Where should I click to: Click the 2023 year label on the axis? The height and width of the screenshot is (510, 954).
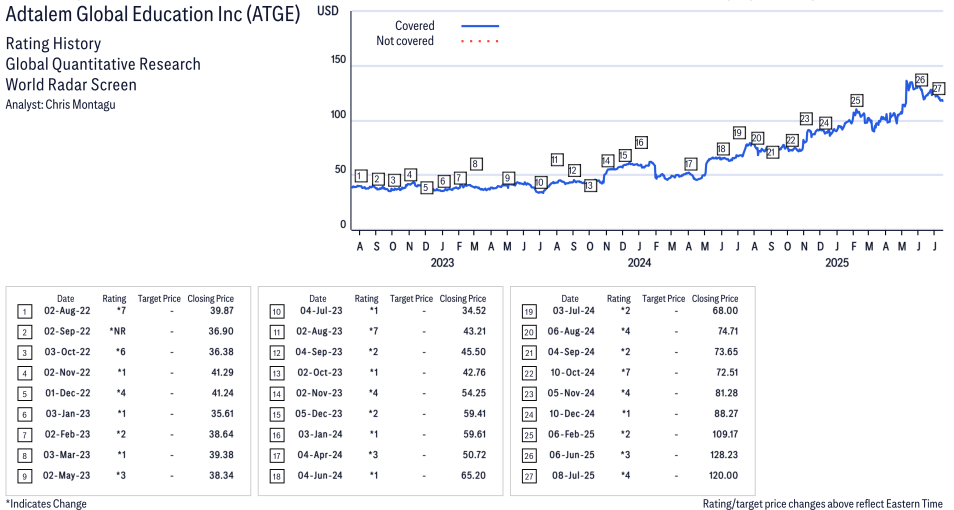point(442,262)
